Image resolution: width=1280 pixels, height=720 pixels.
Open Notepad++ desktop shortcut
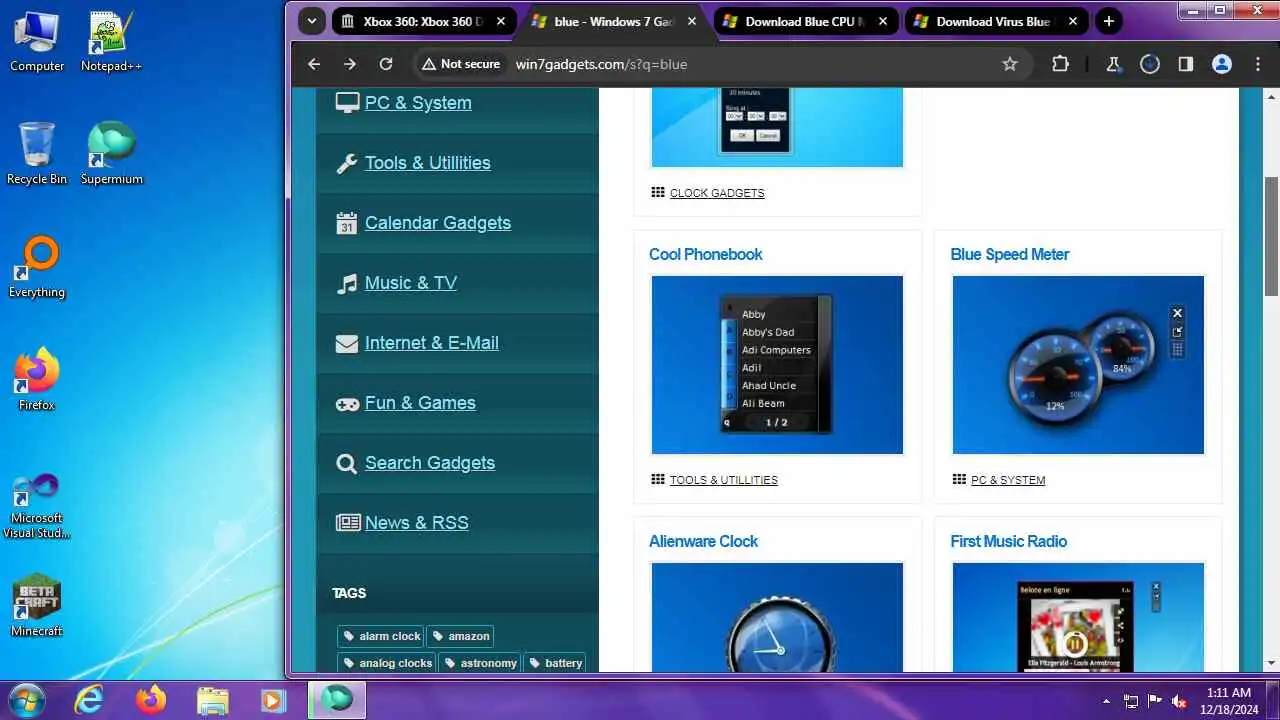[x=111, y=42]
